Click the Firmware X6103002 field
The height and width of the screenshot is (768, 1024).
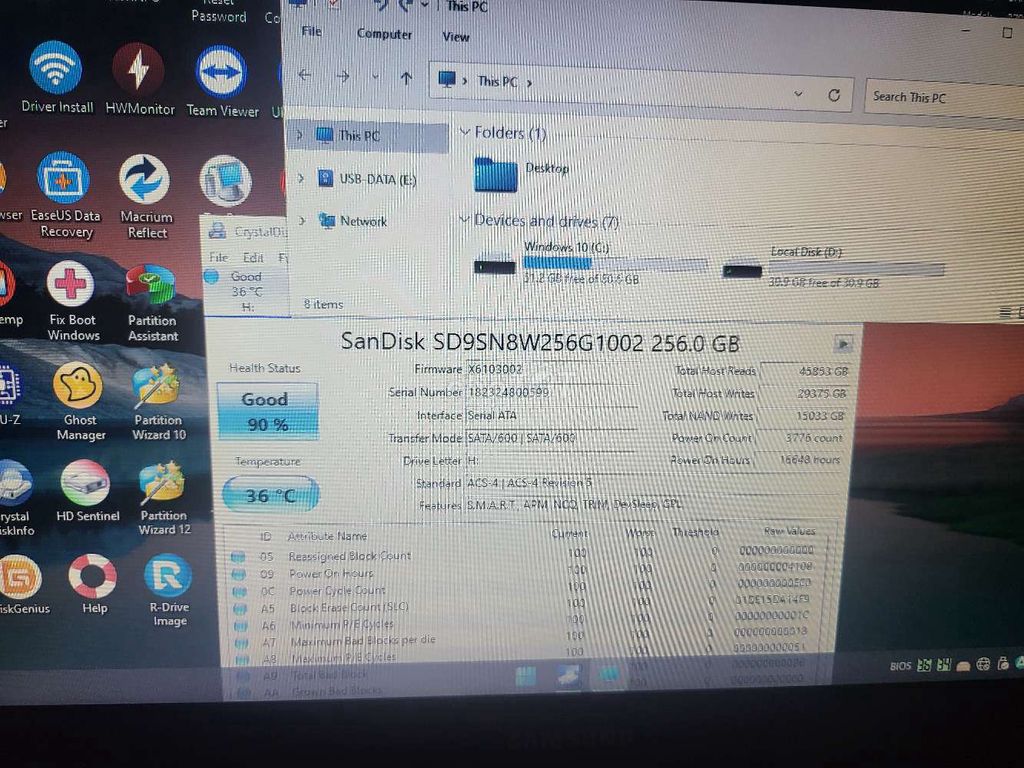tap(551, 369)
